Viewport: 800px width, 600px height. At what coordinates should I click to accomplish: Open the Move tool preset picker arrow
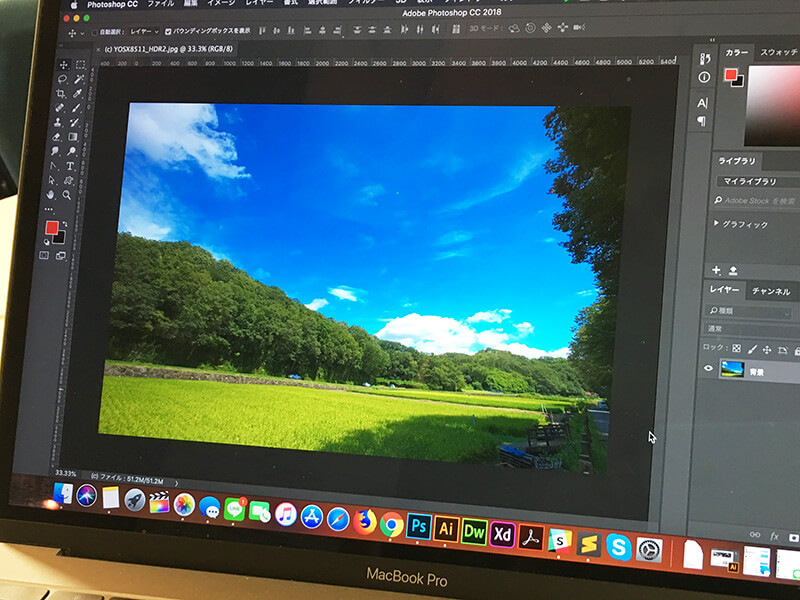pyautogui.click(x=82, y=34)
